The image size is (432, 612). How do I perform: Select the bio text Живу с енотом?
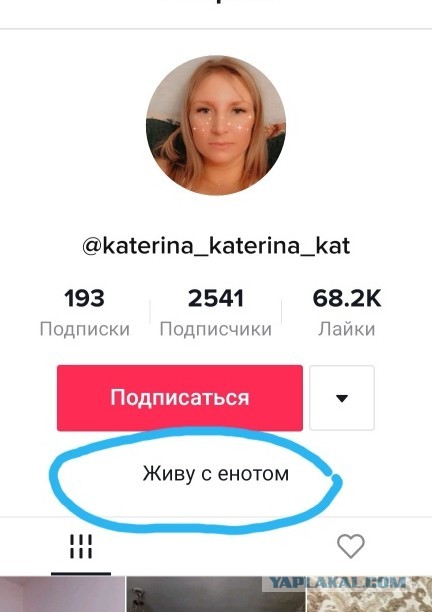(x=216, y=474)
